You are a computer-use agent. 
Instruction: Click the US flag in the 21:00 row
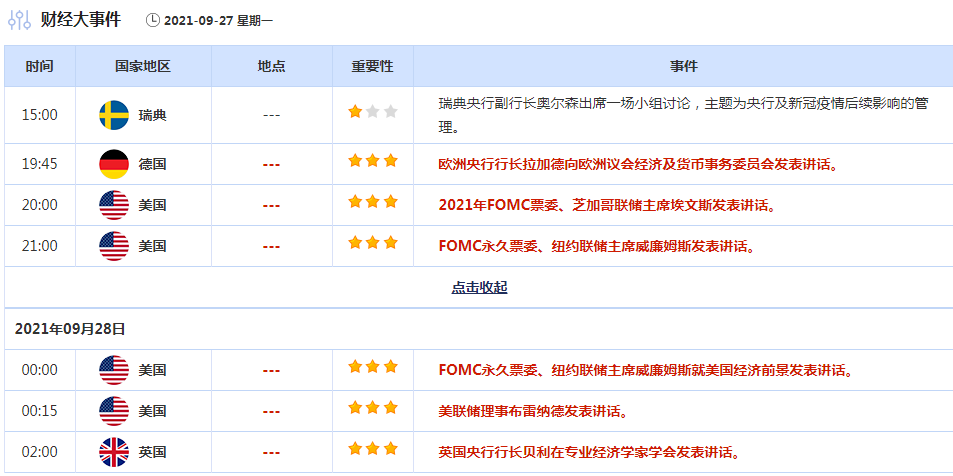[114, 246]
